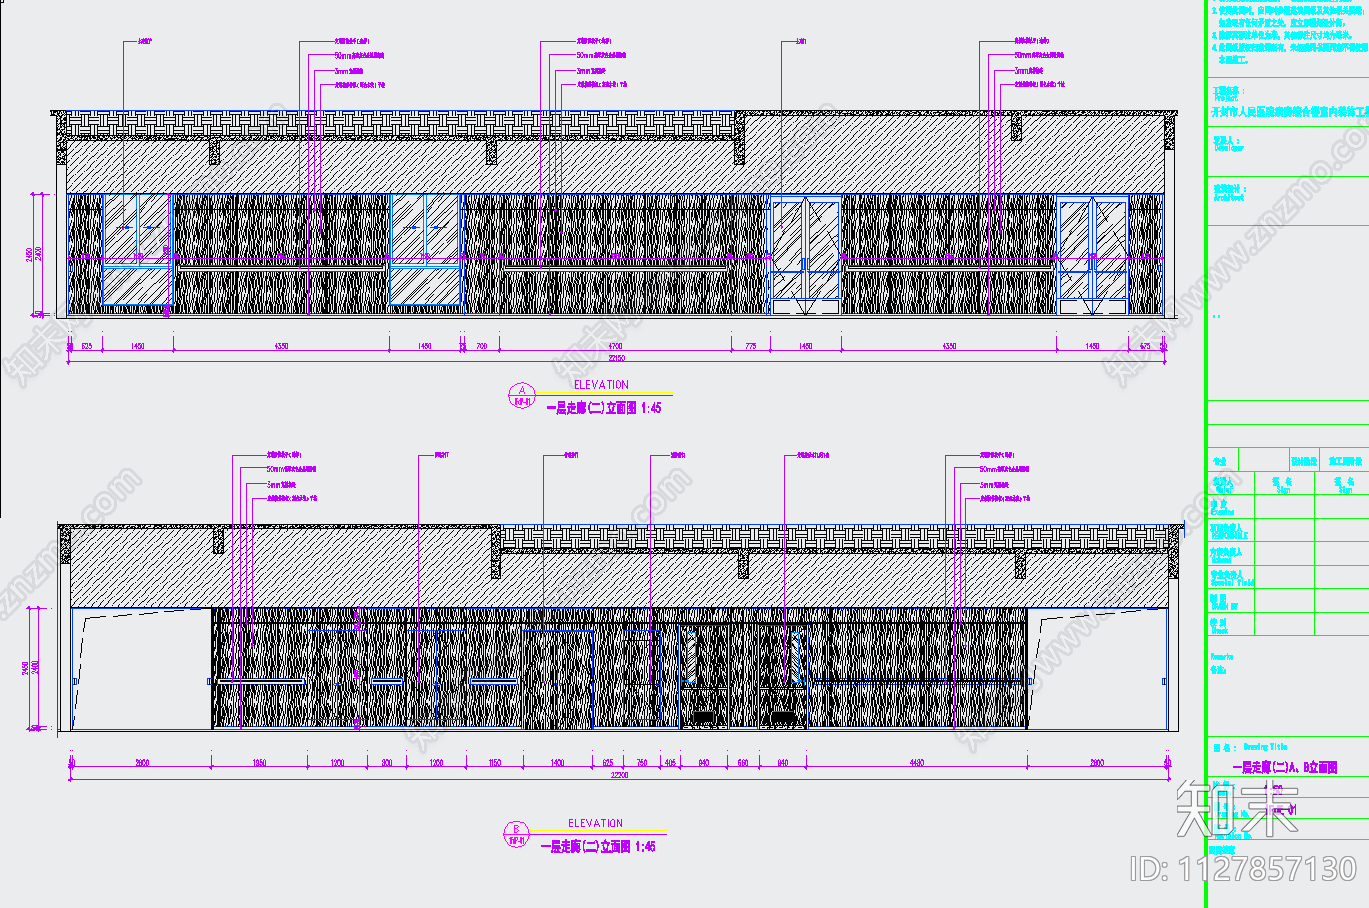Image resolution: width=1369 pixels, height=908 pixels.
Task: Select the 560 dimension value
Action: (743, 763)
